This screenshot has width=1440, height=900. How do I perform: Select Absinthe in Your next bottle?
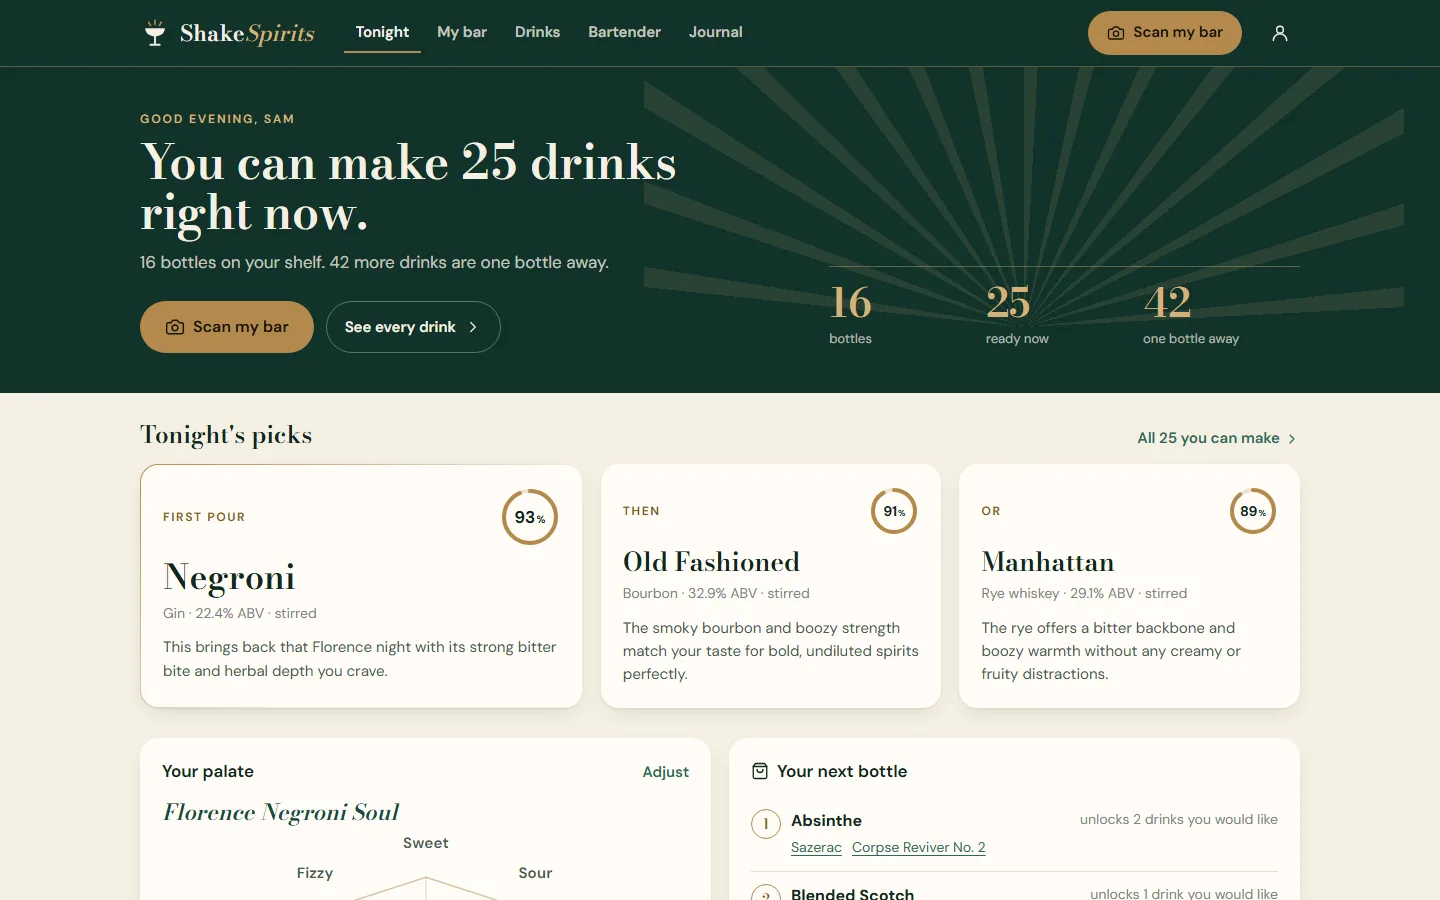pyautogui.click(x=826, y=820)
